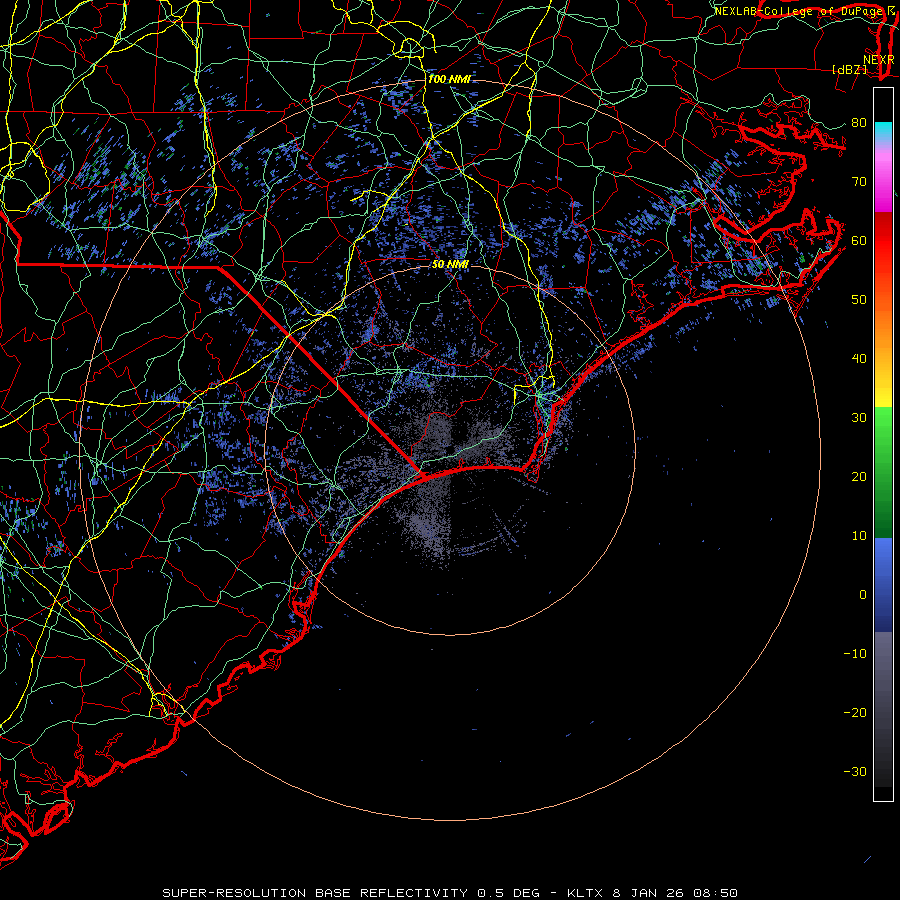Image resolution: width=900 pixels, height=900 pixels.
Task: Click the 70 value on dBZ scale
Action: click(x=859, y=182)
